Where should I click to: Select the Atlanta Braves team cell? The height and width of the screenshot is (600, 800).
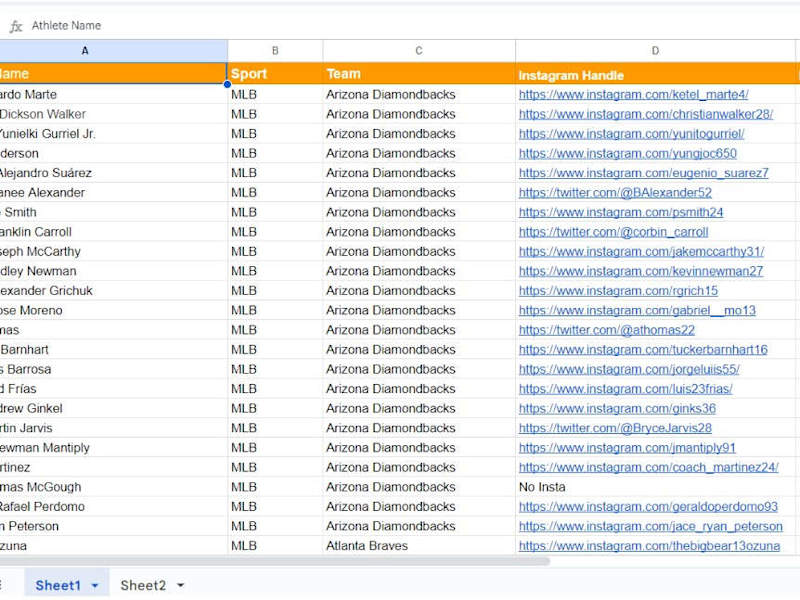(x=419, y=546)
